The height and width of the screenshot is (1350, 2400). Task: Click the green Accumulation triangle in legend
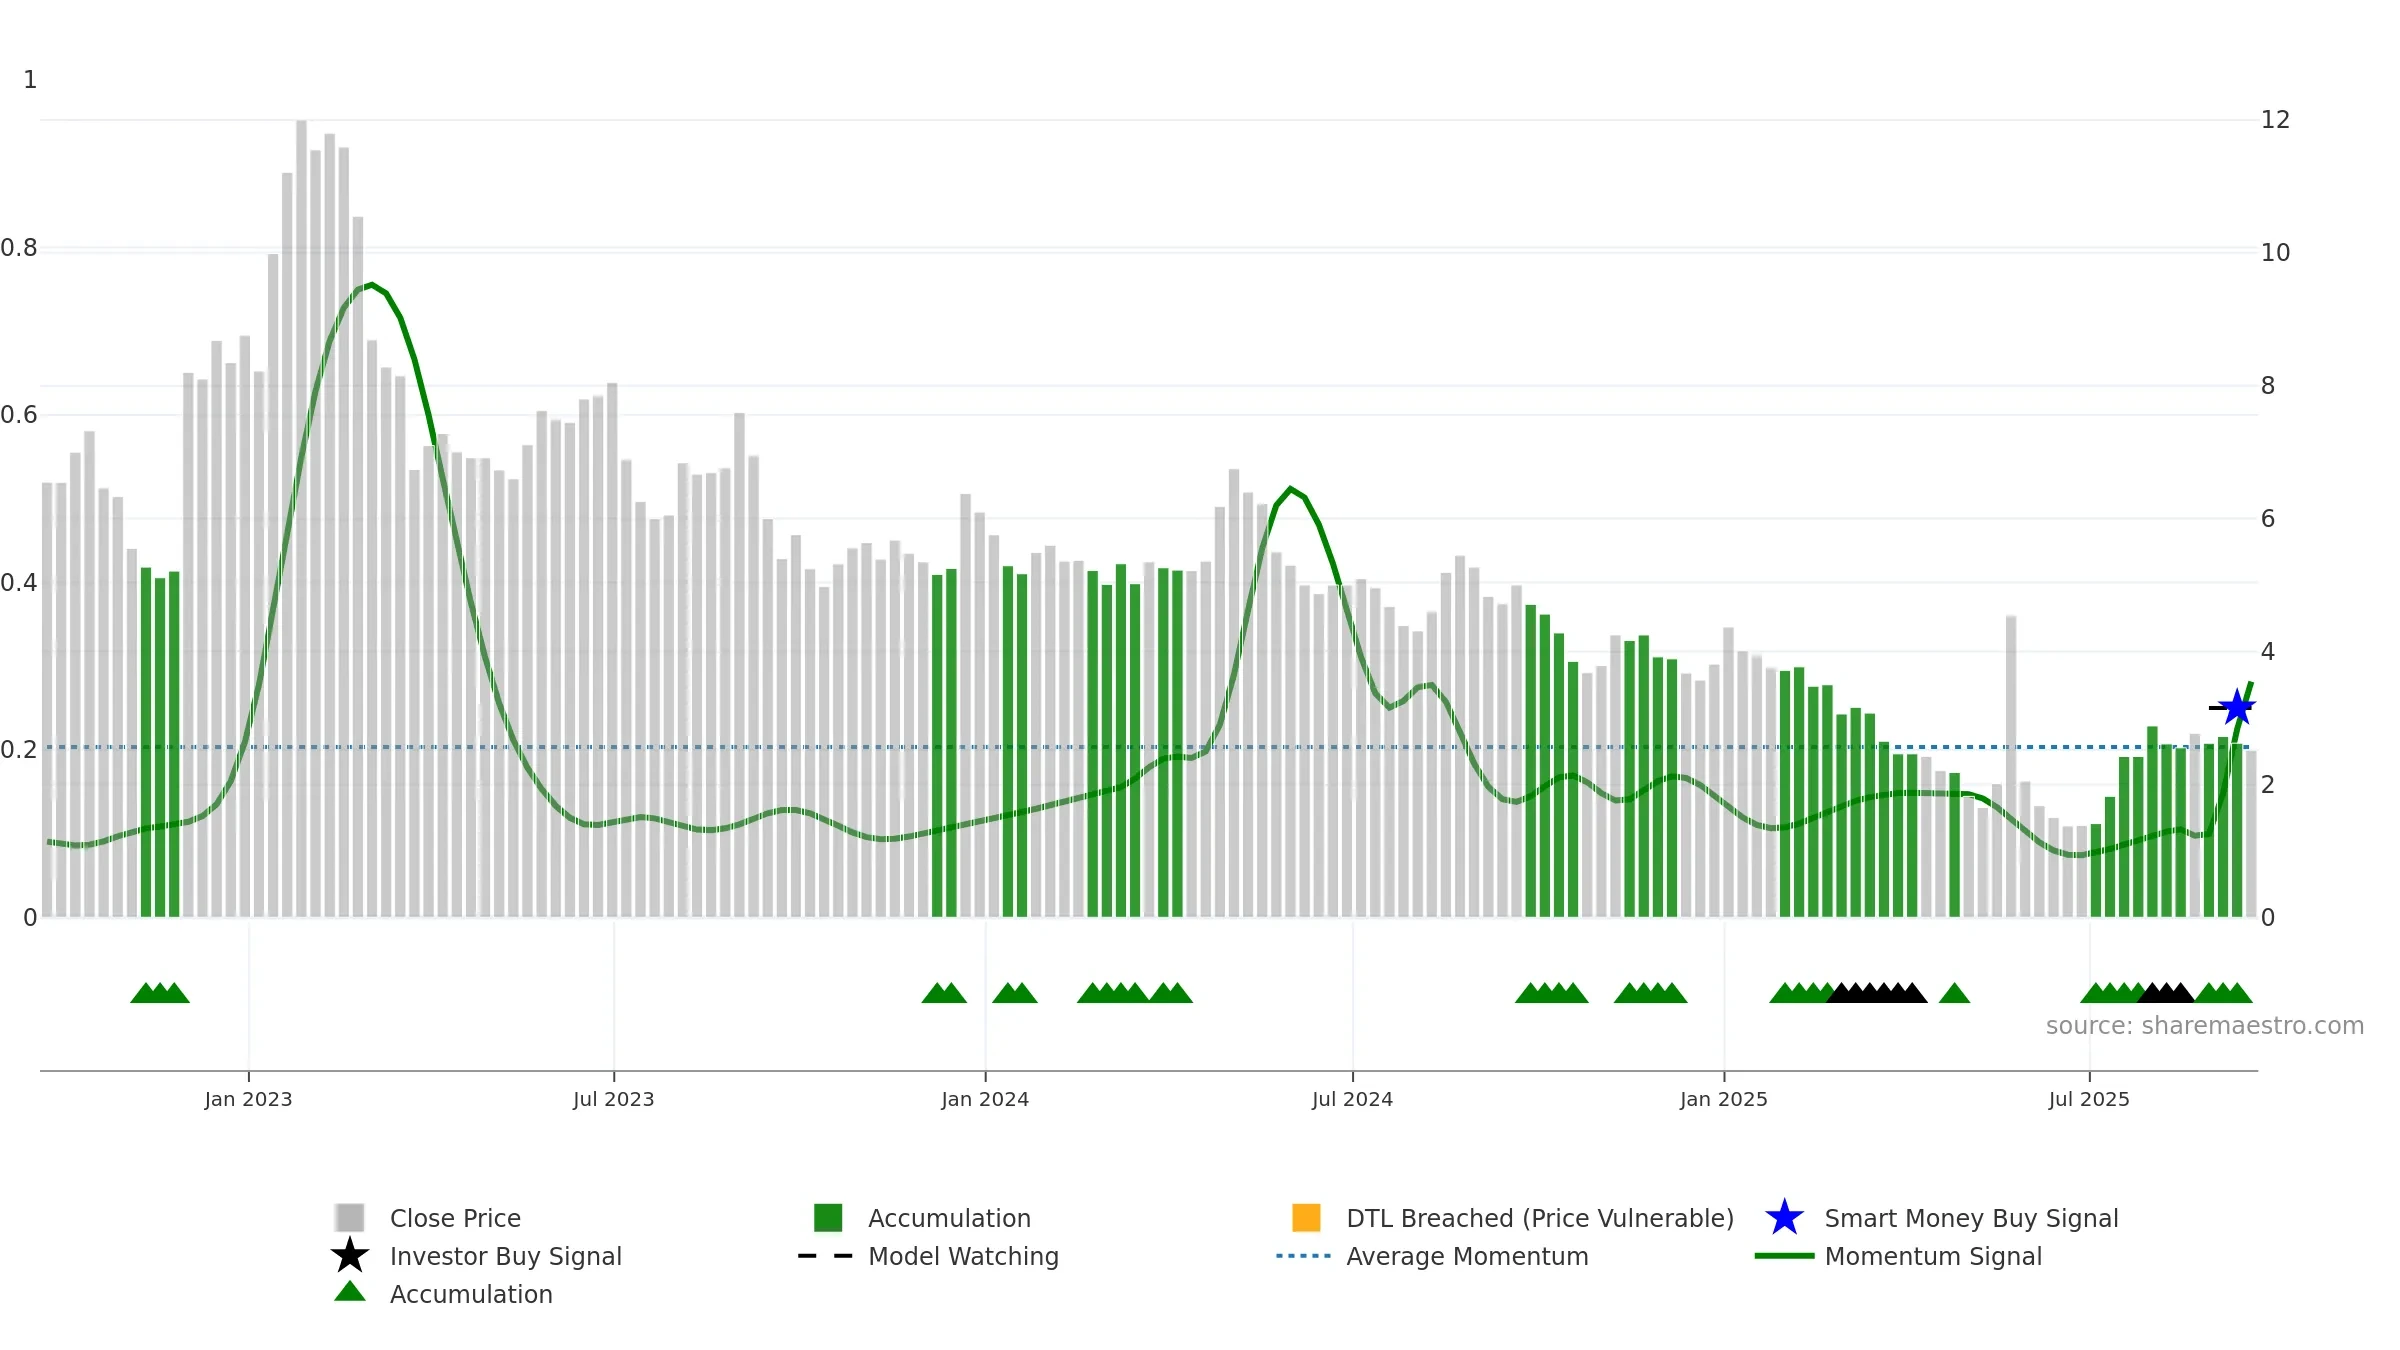pyautogui.click(x=350, y=1292)
